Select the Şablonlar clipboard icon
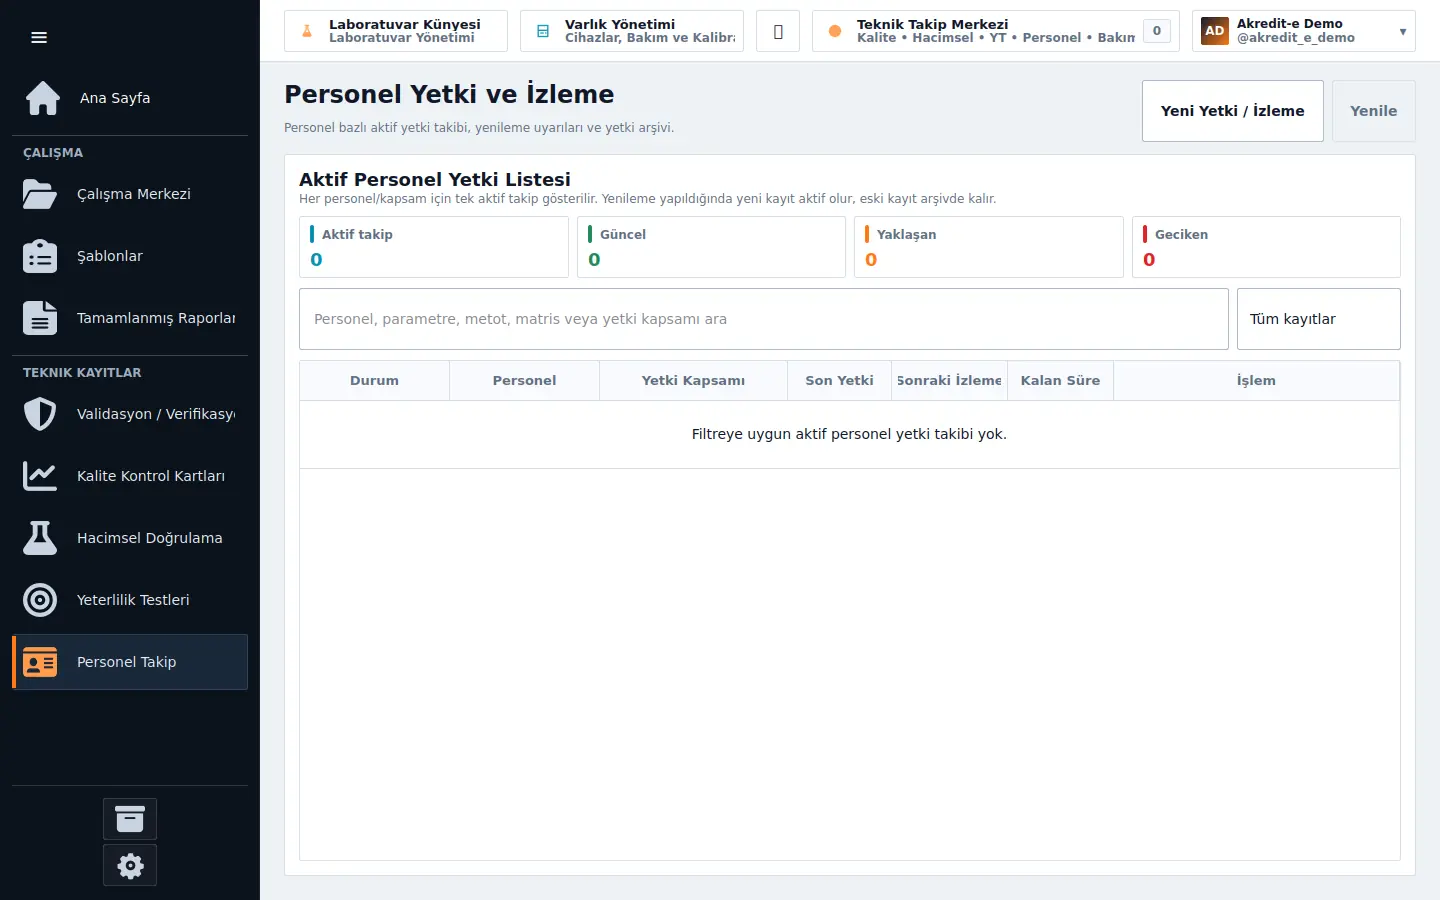Screen dimensions: 1440x900 click(x=40, y=256)
